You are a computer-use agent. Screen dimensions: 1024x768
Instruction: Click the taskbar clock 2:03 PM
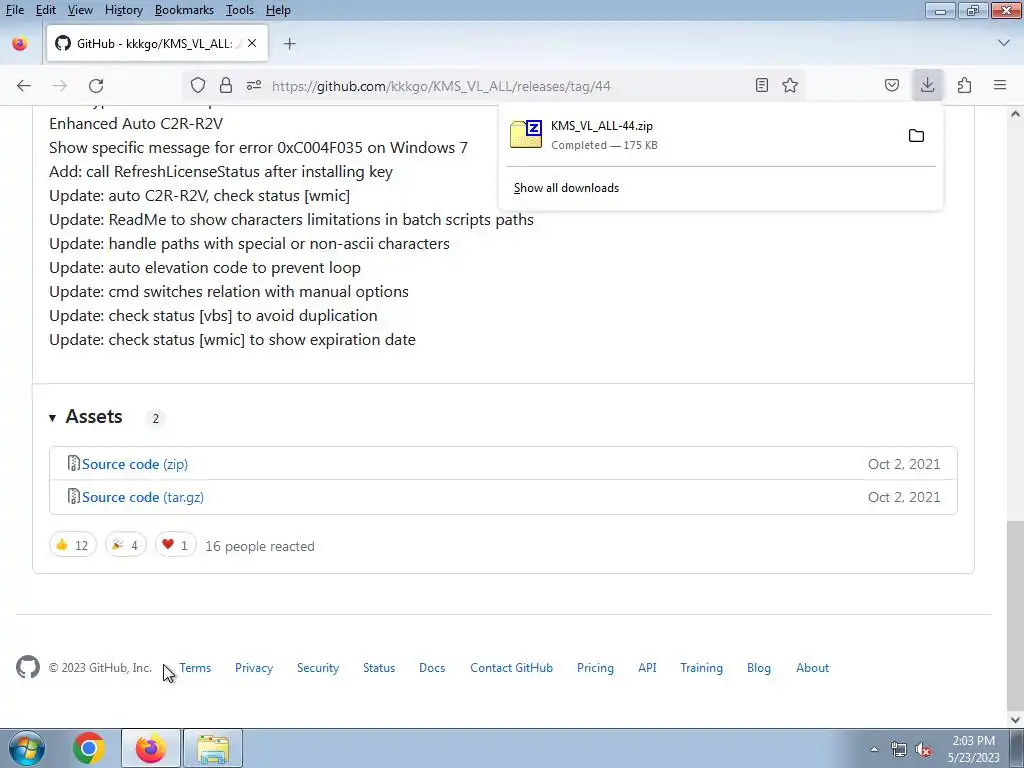[x=973, y=749]
